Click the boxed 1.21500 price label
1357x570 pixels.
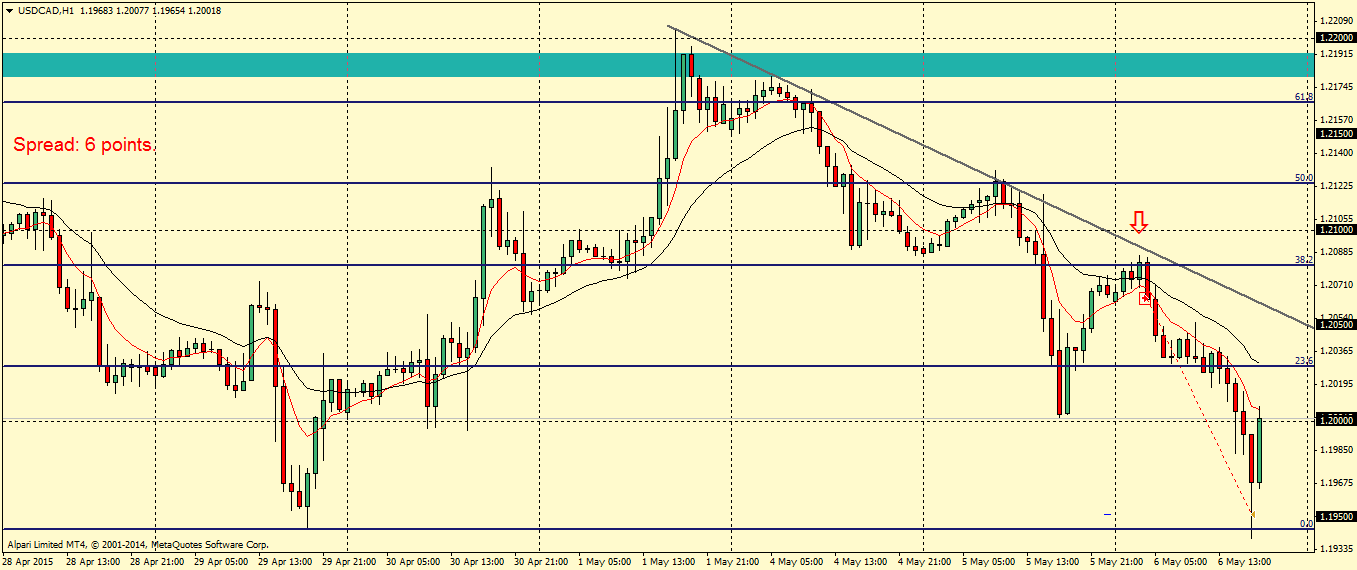1335,133
